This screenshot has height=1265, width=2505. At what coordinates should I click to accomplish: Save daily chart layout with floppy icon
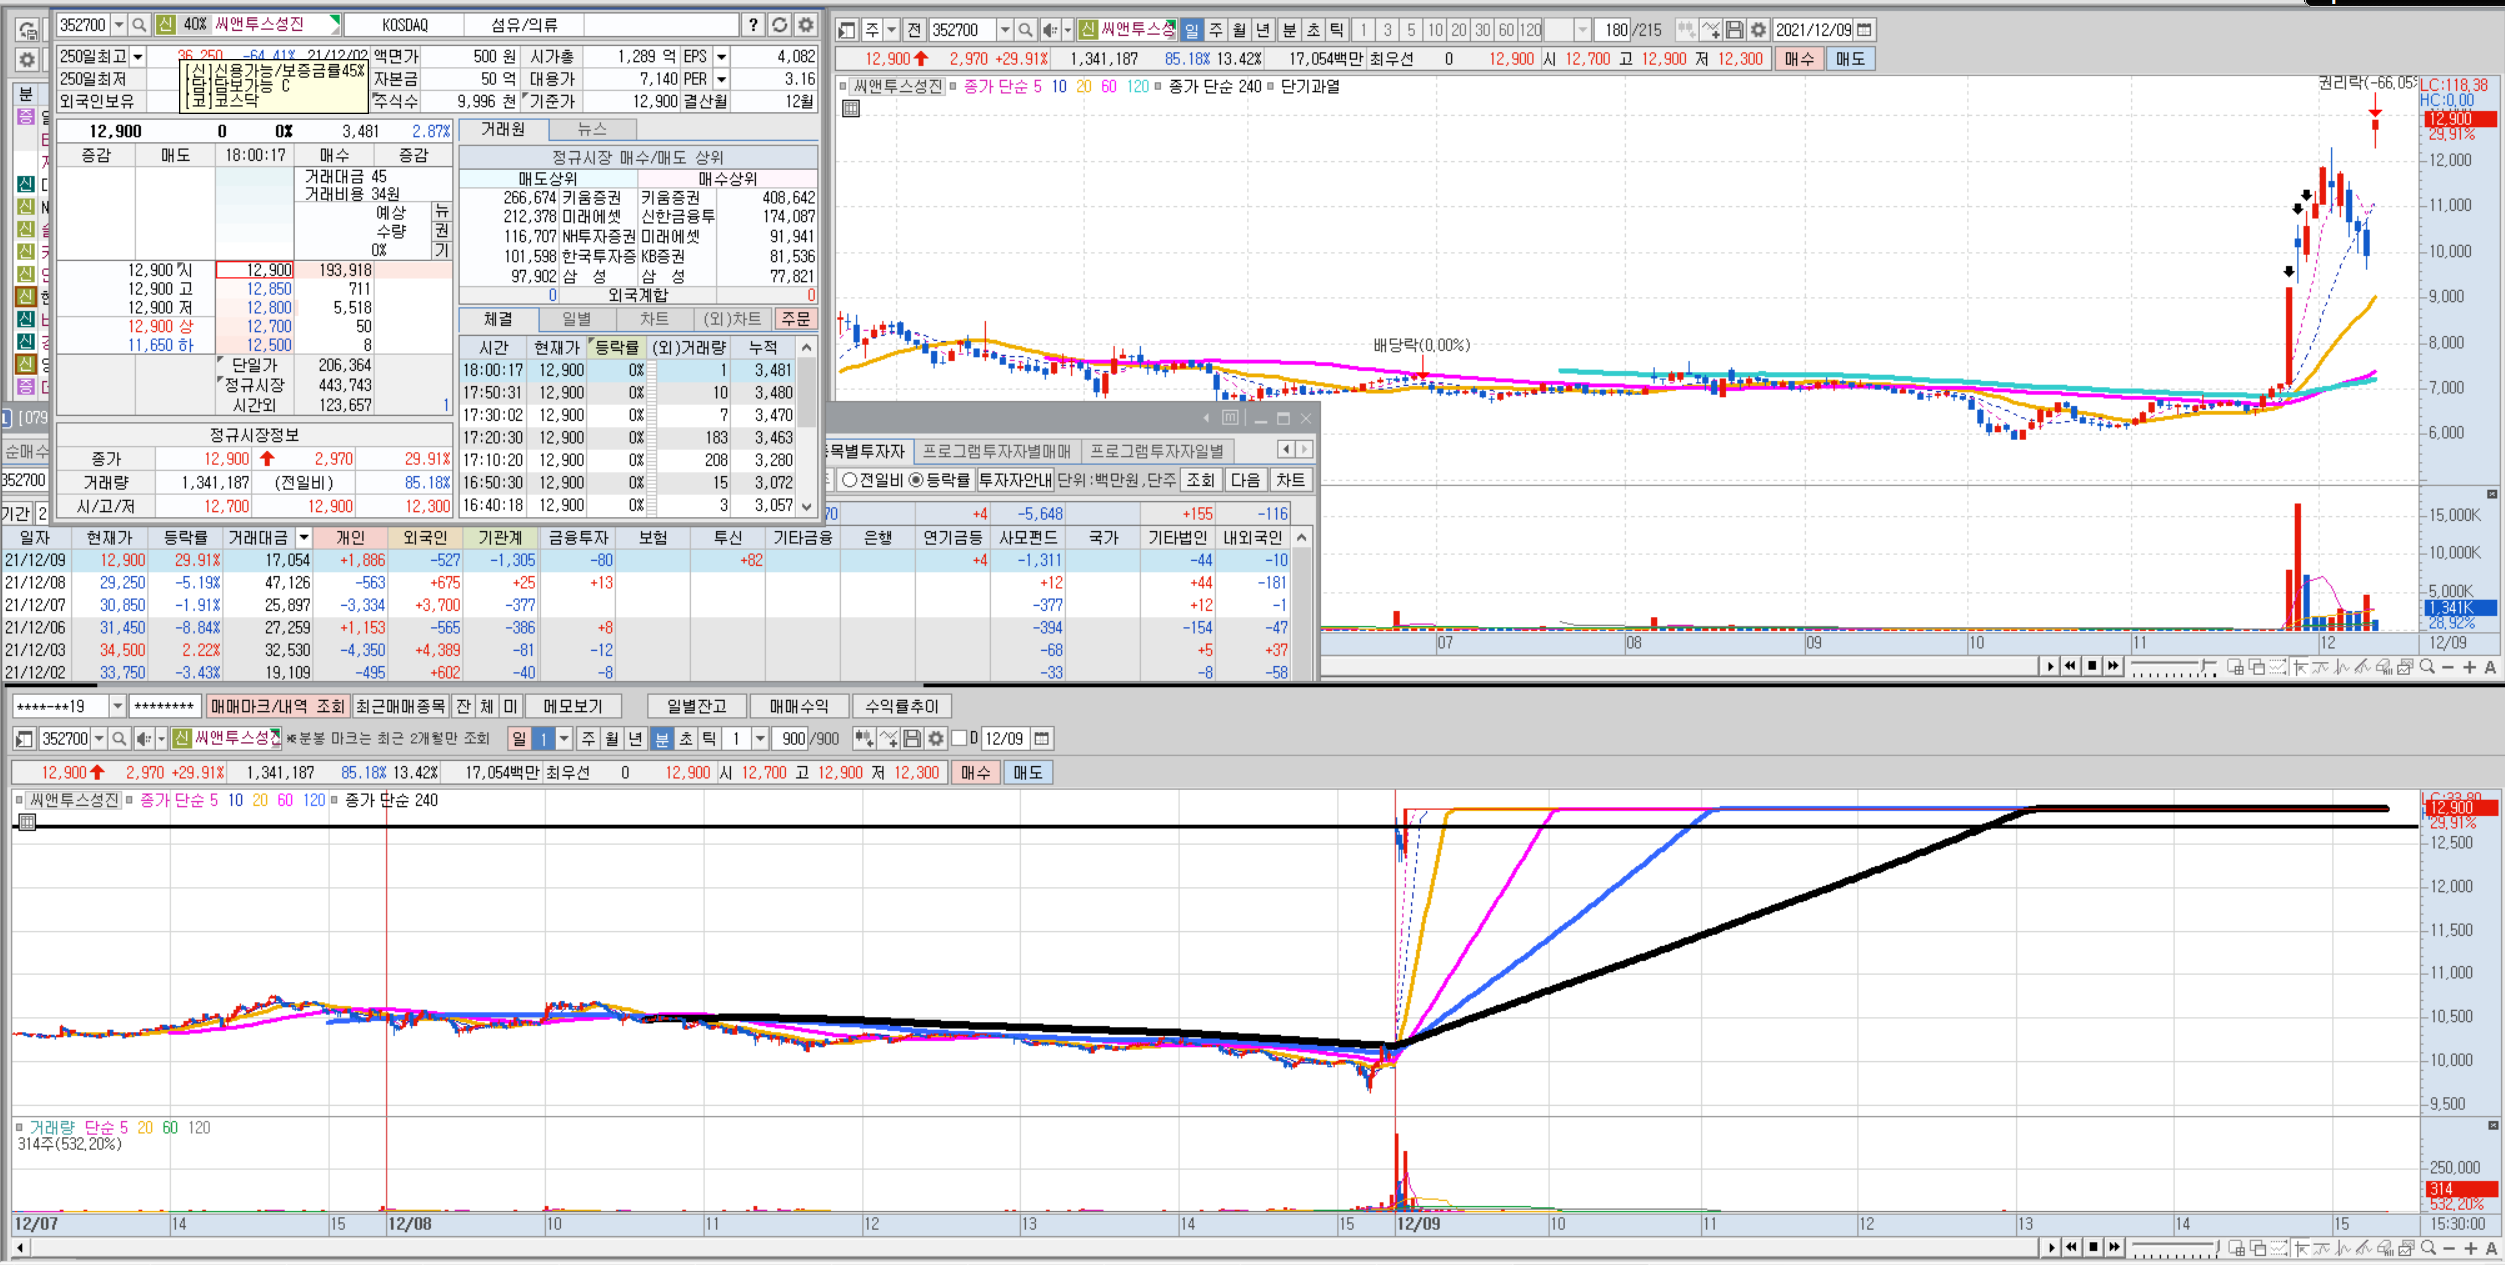[1735, 30]
